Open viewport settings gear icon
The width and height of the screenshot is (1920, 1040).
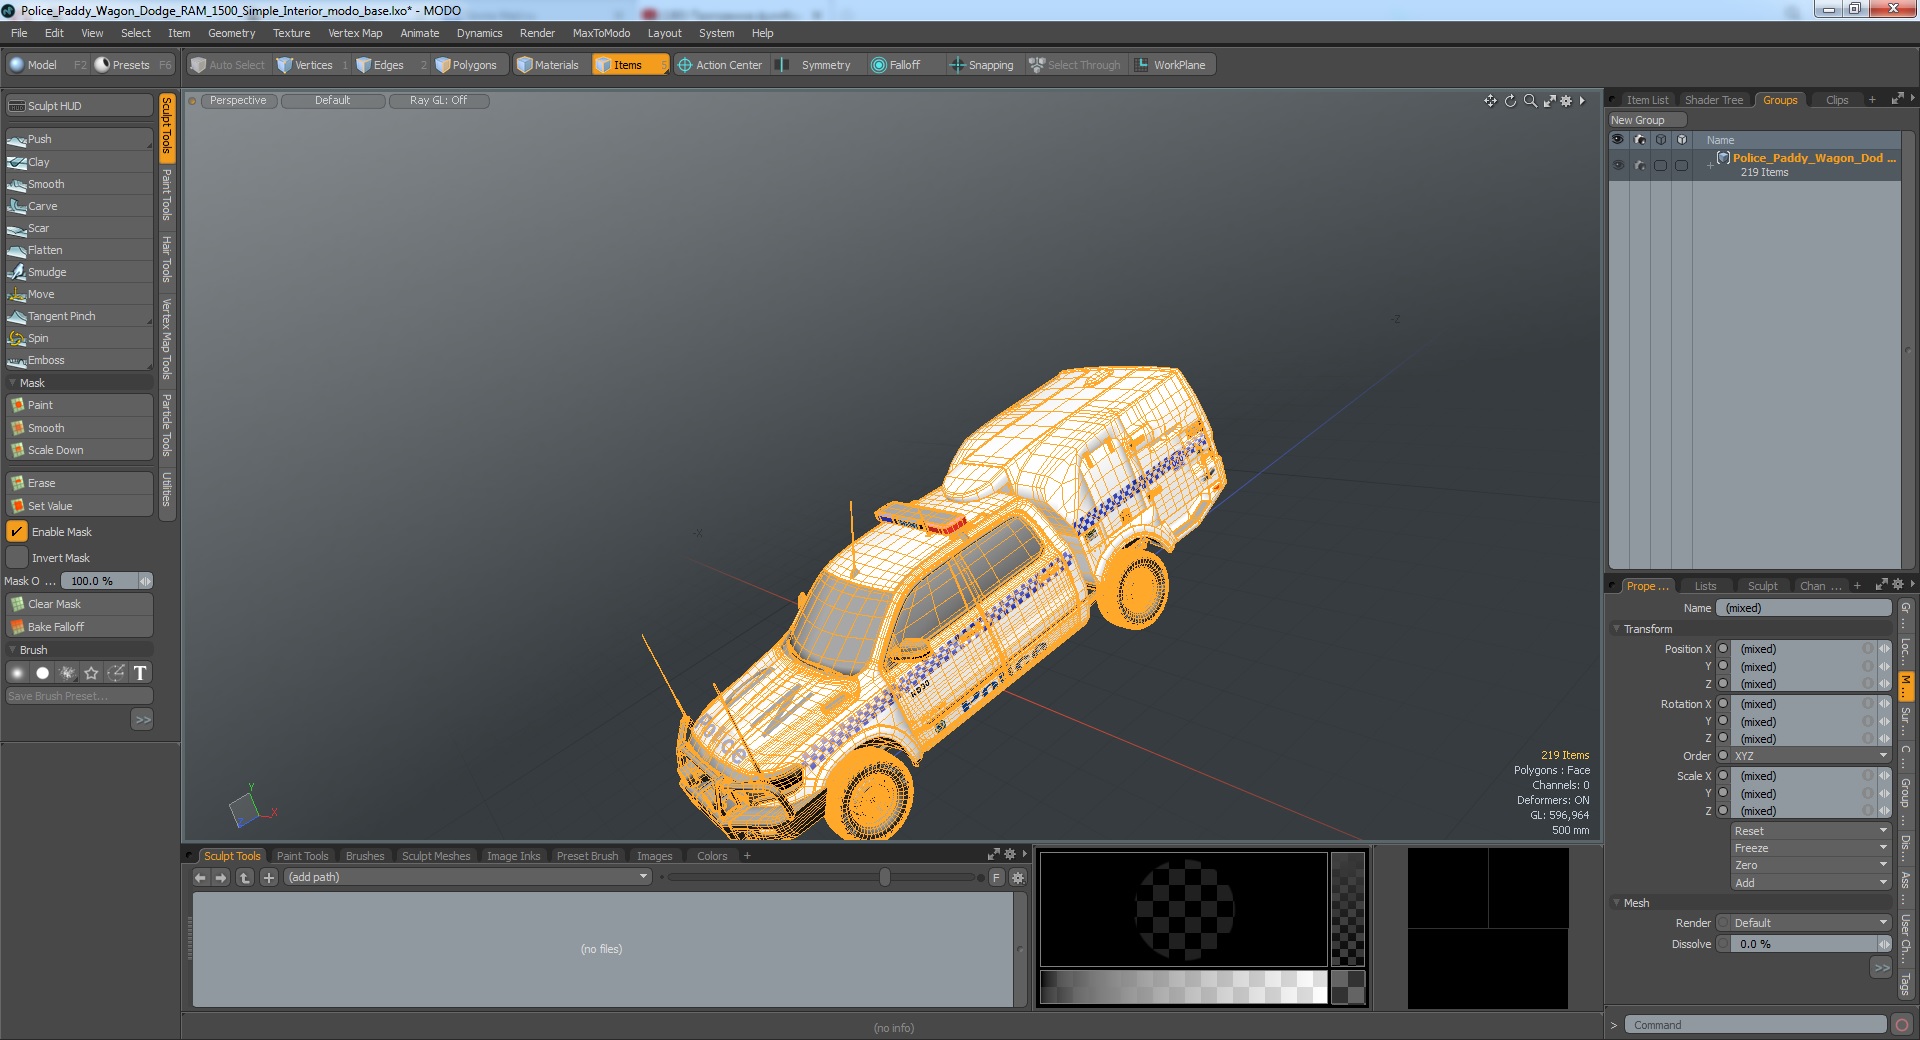point(1566,101)
